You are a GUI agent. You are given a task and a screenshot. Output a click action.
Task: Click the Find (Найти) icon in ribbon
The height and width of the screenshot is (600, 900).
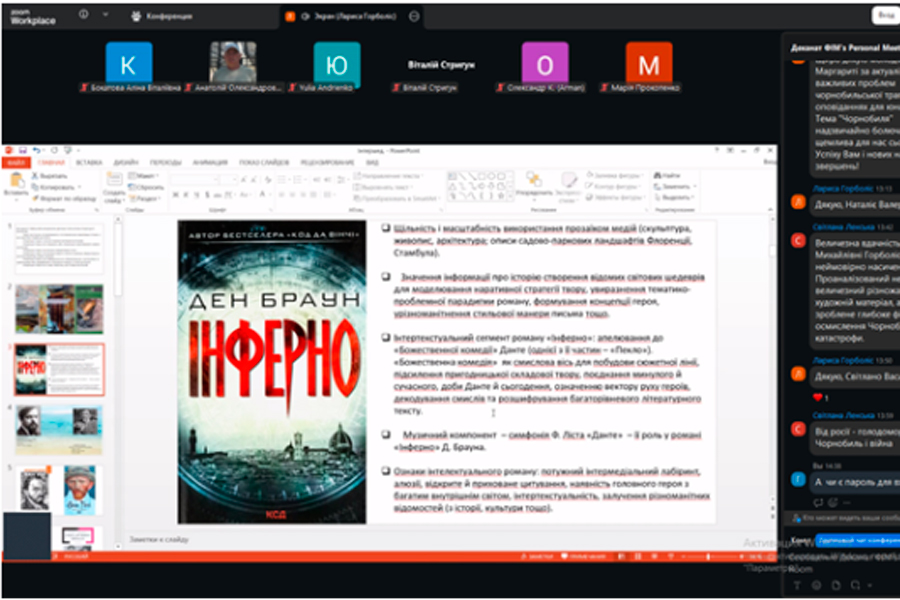[x=657, y=176]
